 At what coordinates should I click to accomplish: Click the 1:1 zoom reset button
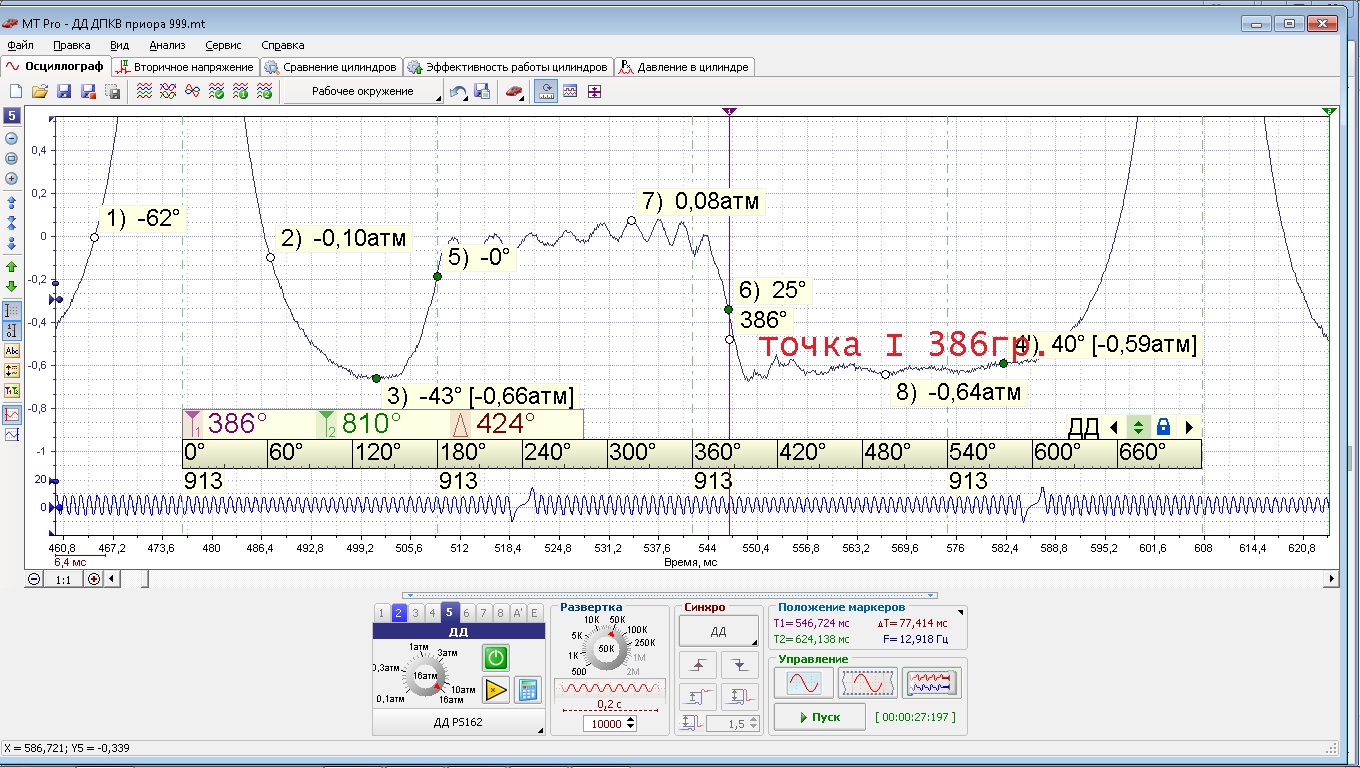click(x=63, y=579)
